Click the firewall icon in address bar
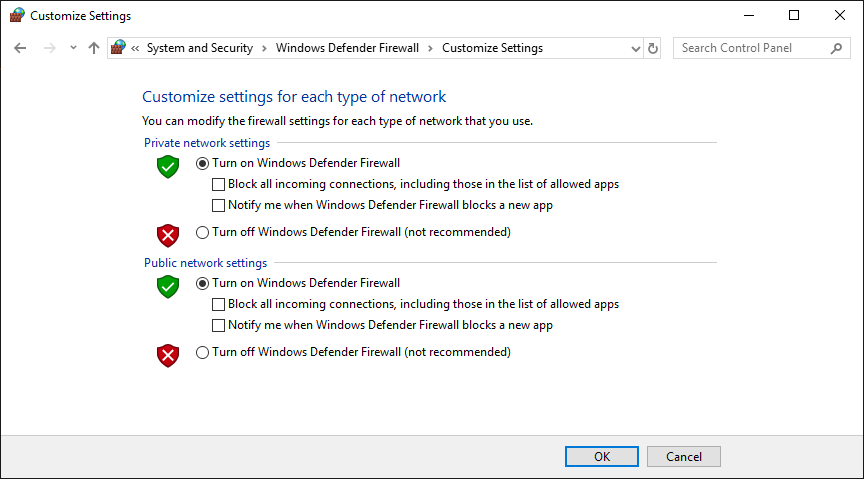The image size is (864, 479). pyautogui.click(x=118, y=47)
